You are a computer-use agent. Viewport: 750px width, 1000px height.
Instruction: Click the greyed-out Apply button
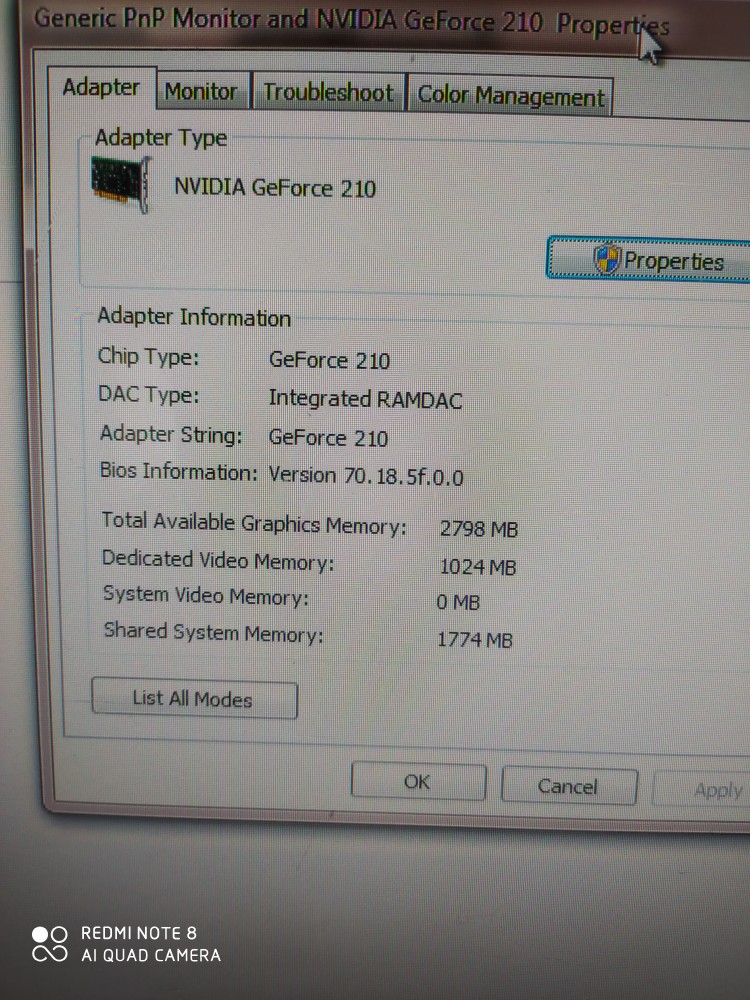pos(717,790)
